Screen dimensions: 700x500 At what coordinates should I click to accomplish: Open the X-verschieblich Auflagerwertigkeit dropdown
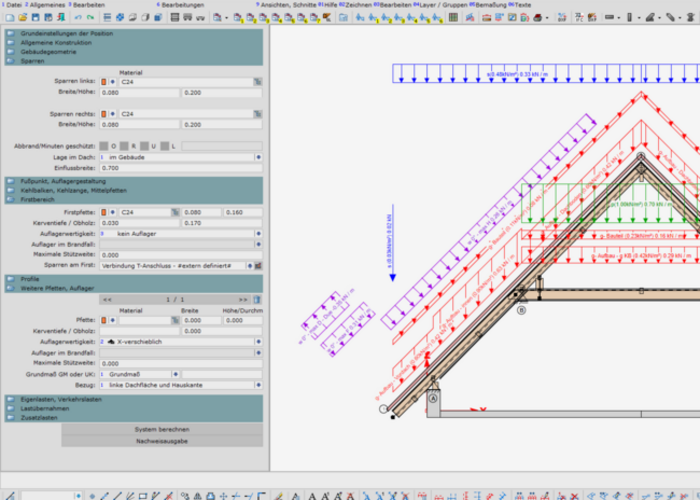pos(258,342)
